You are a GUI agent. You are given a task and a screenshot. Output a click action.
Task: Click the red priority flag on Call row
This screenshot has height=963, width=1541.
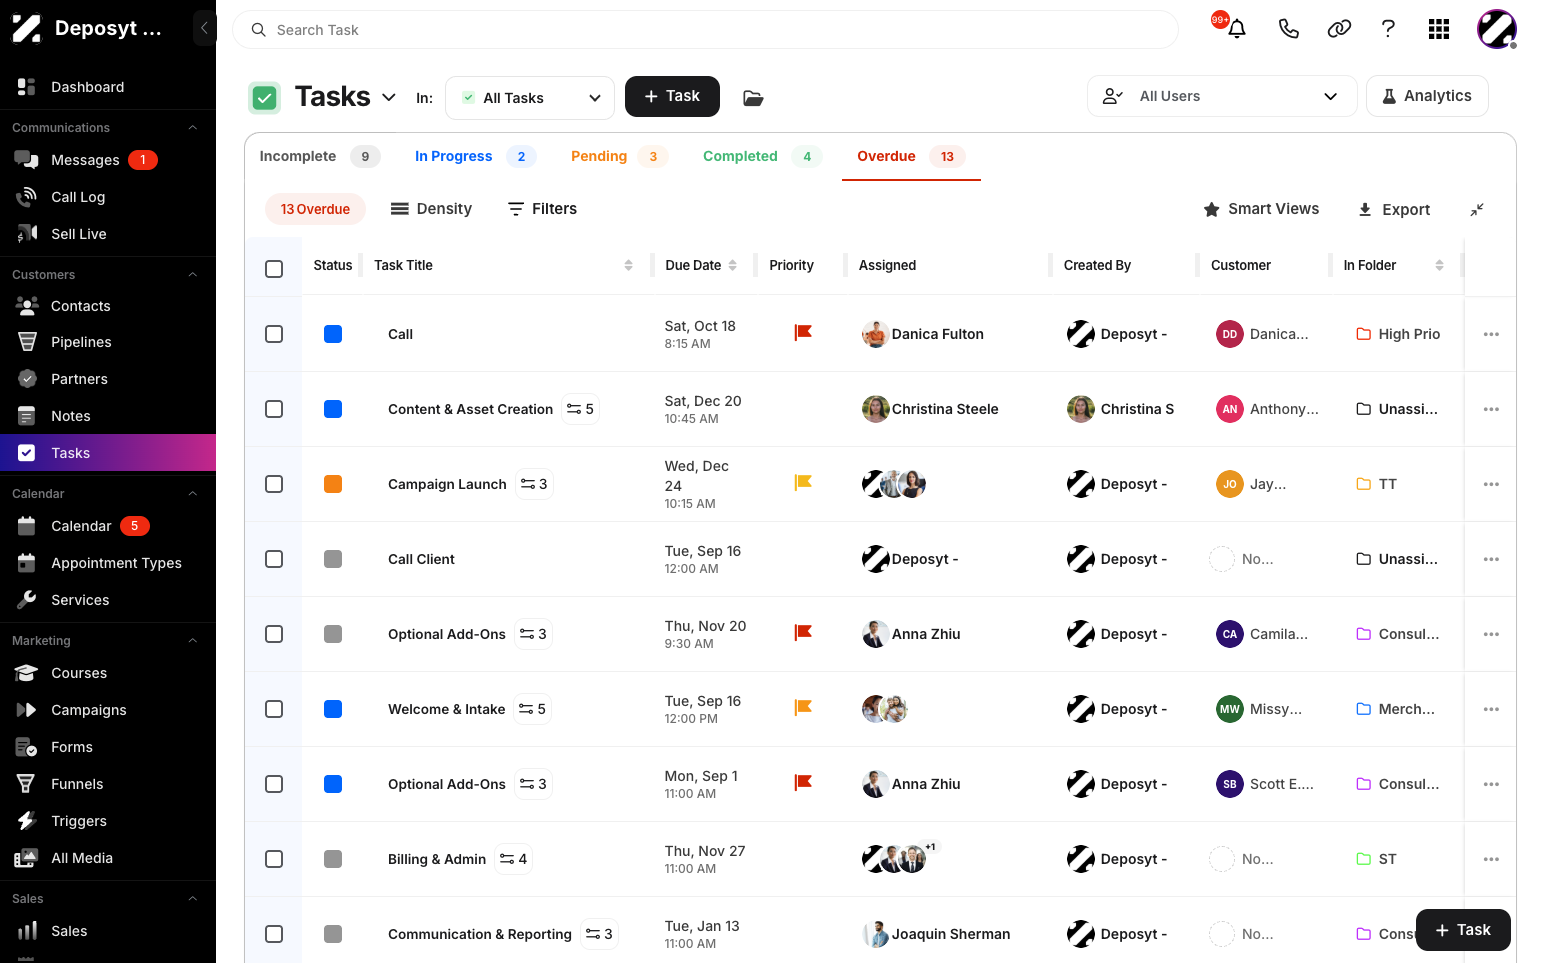[803, 333]
